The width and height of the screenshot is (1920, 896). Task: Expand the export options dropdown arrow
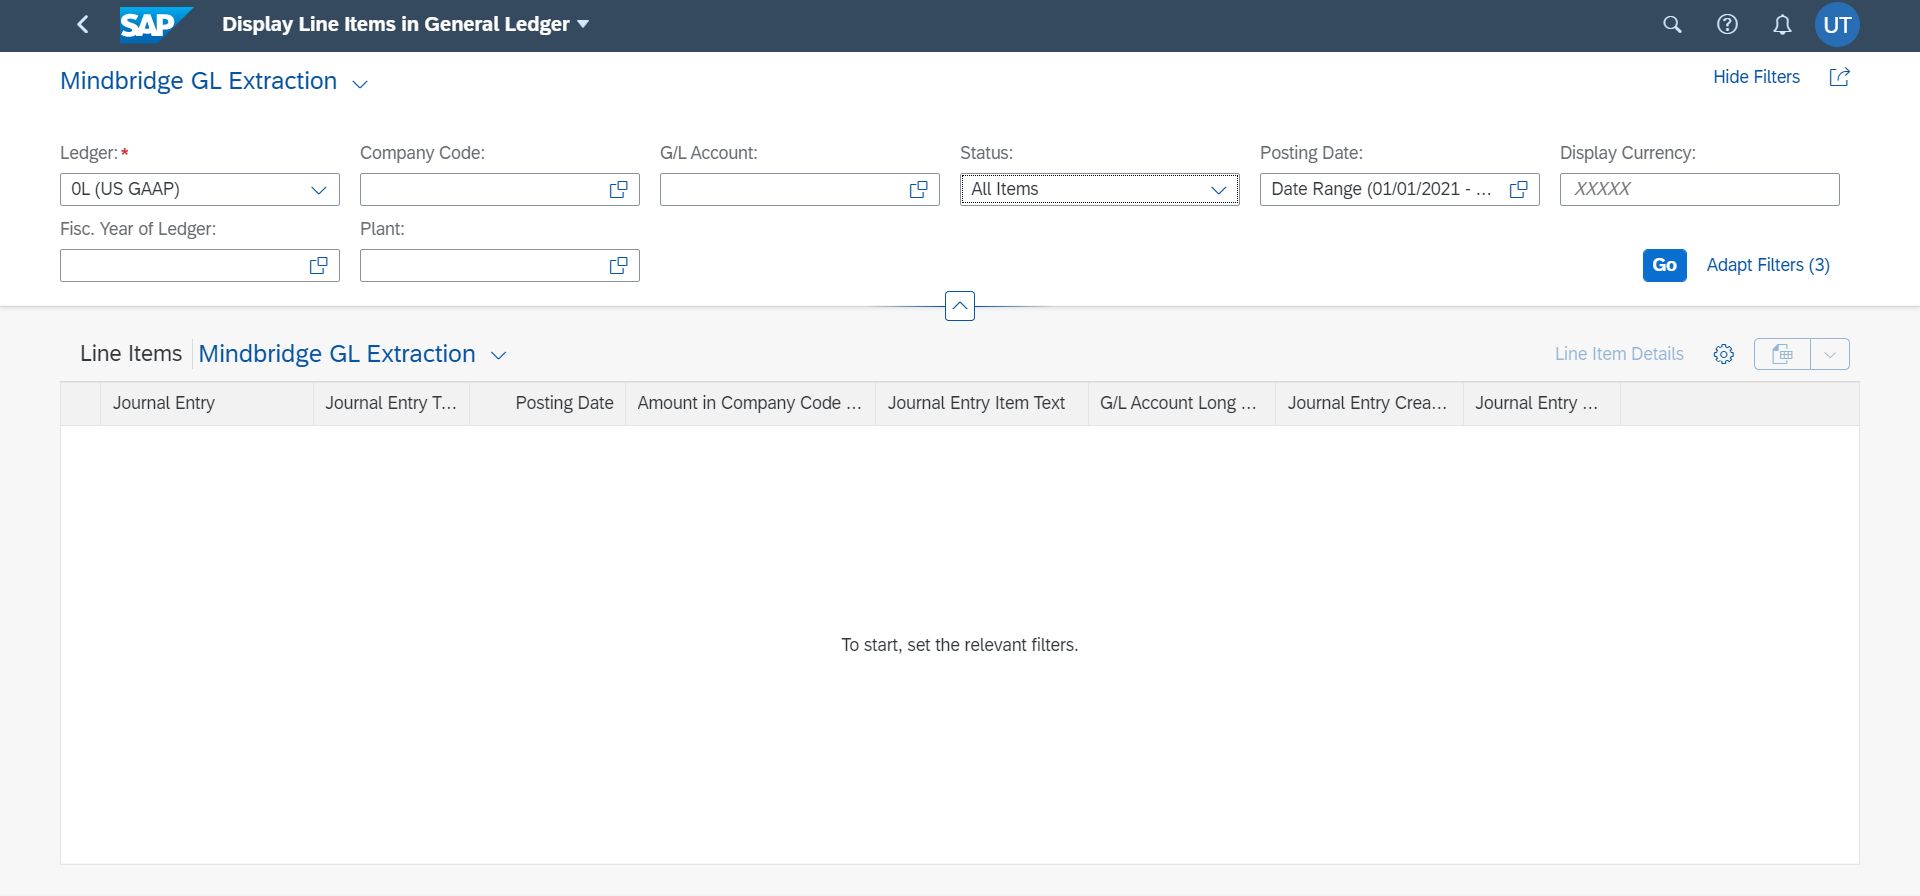(1830, 354)
